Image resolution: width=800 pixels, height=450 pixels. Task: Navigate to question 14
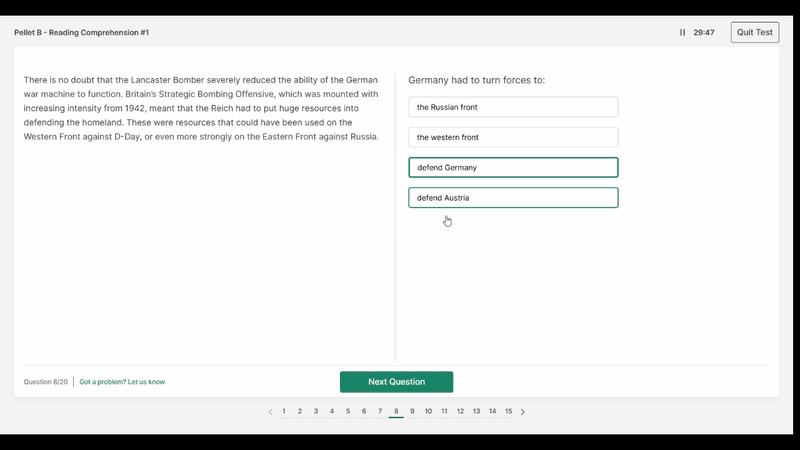point(492,411)
